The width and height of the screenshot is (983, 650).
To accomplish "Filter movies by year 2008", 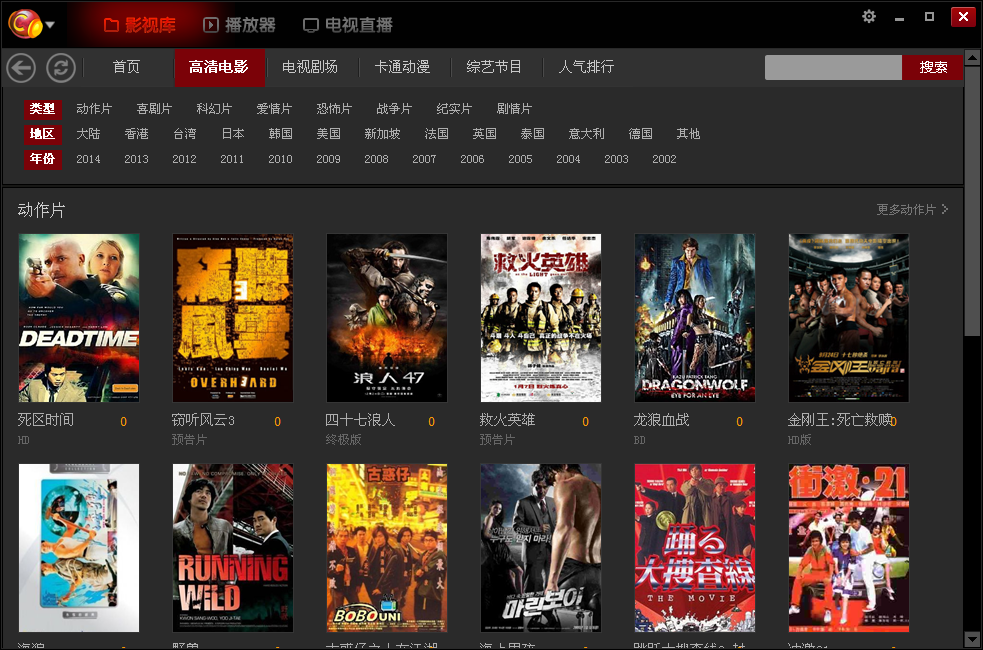I will click(x=376, y=159).
